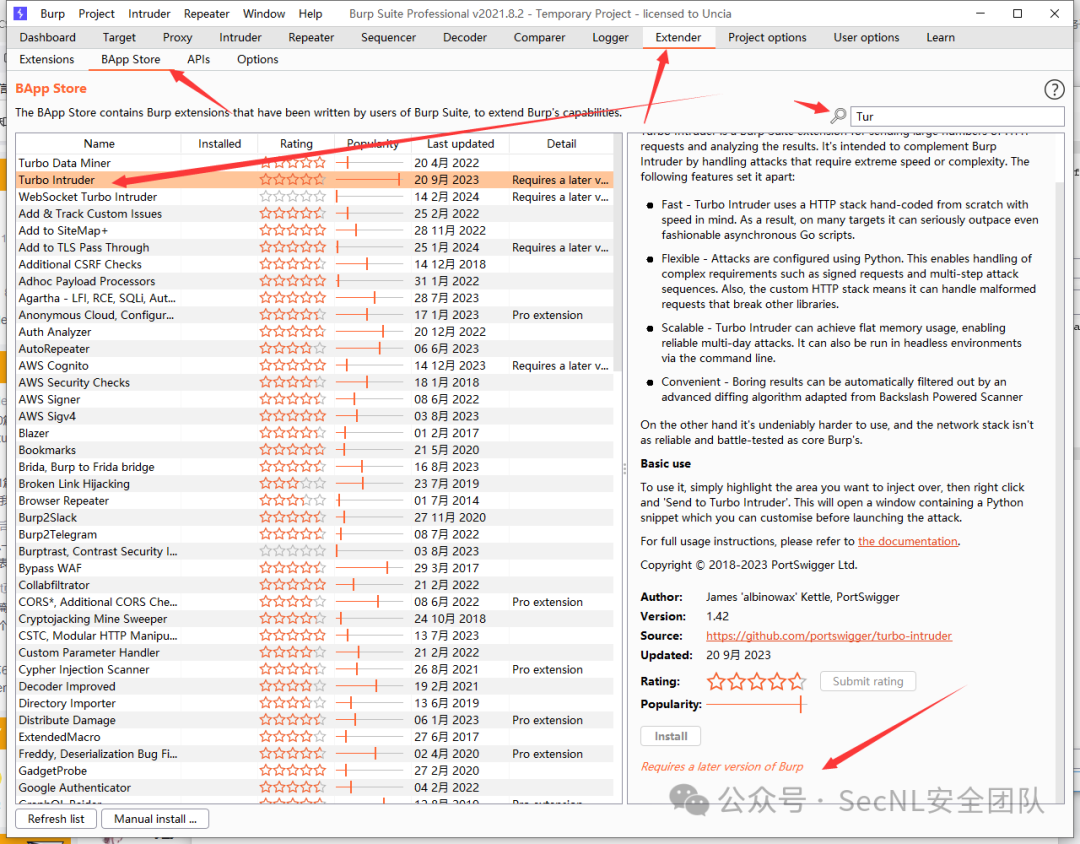Sort the table by Detail column

tap(561, 143)
